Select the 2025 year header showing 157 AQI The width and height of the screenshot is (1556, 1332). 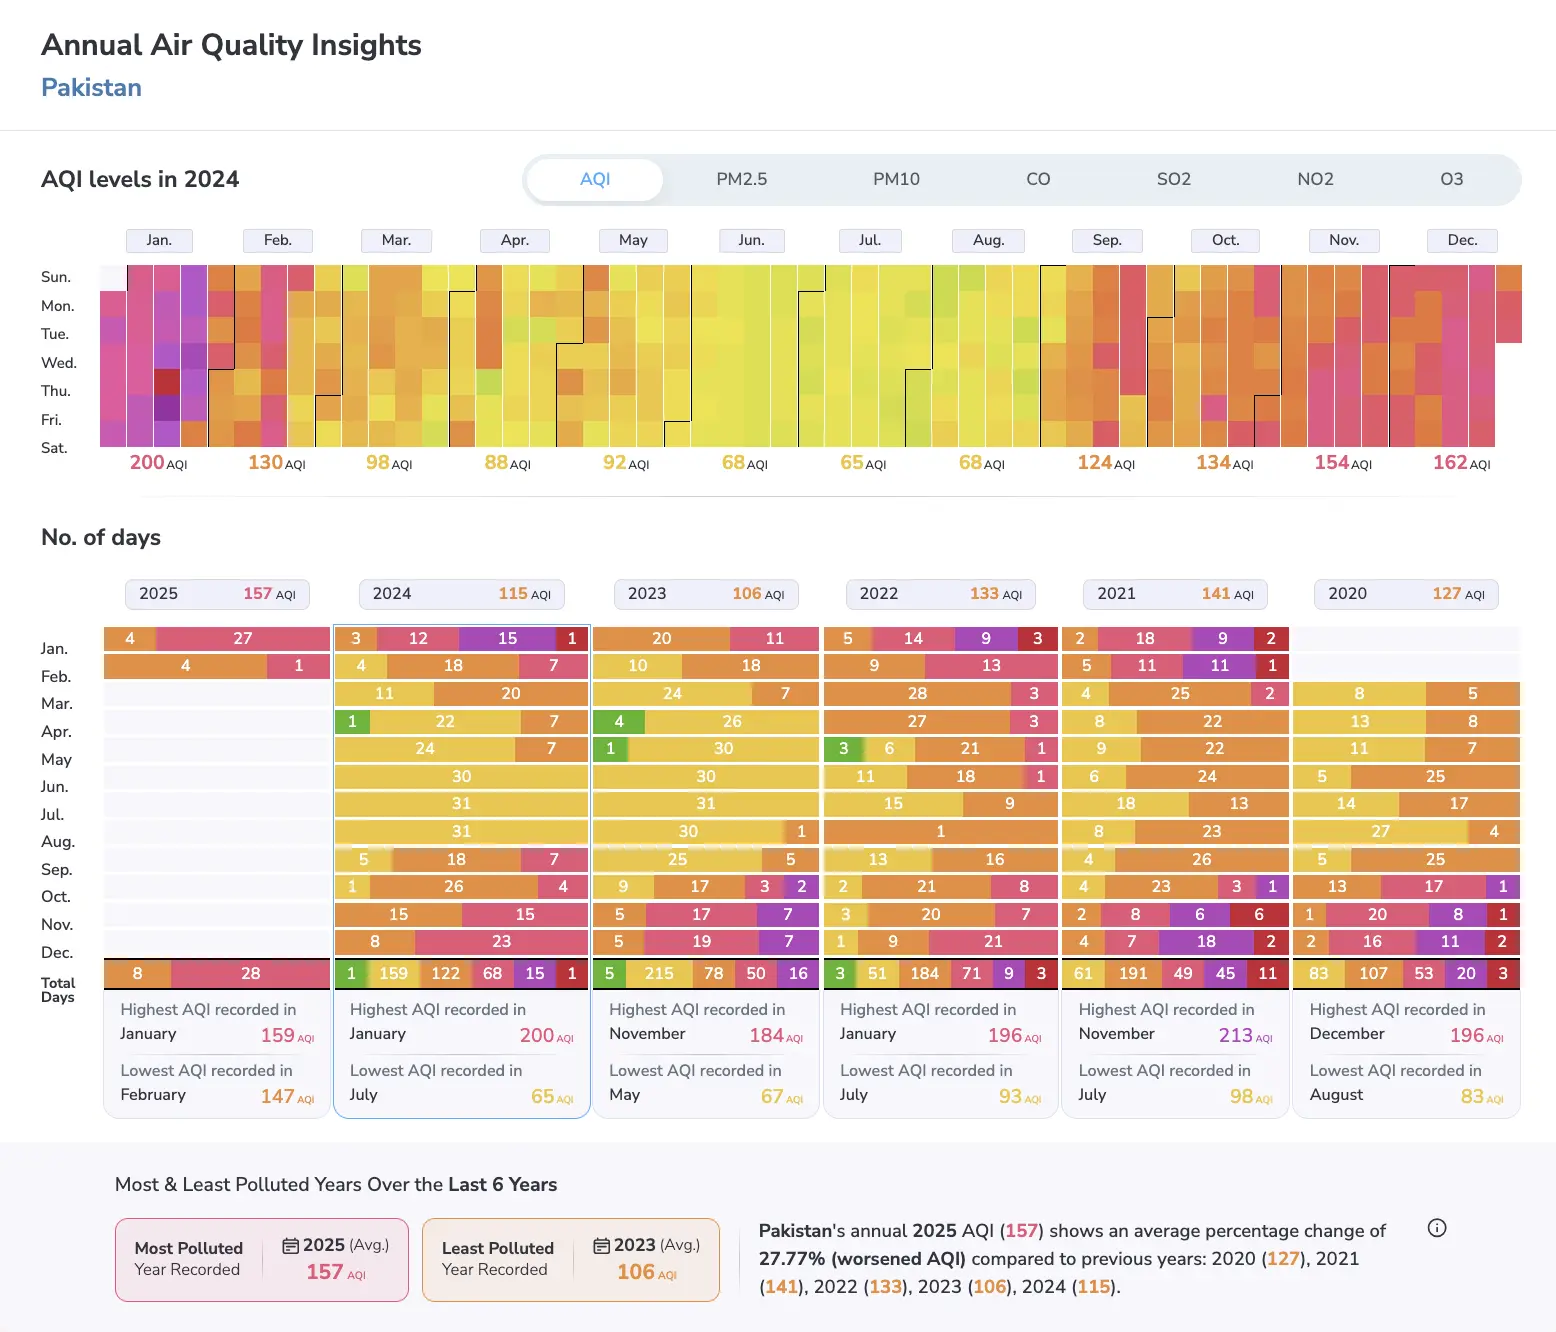(217, 594)
